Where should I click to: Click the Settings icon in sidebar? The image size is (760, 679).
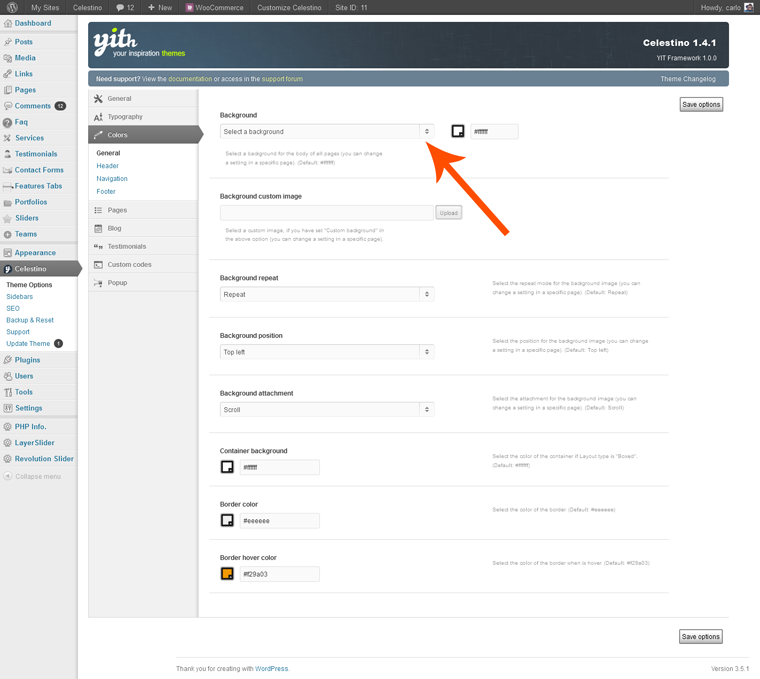pos(8,408)
